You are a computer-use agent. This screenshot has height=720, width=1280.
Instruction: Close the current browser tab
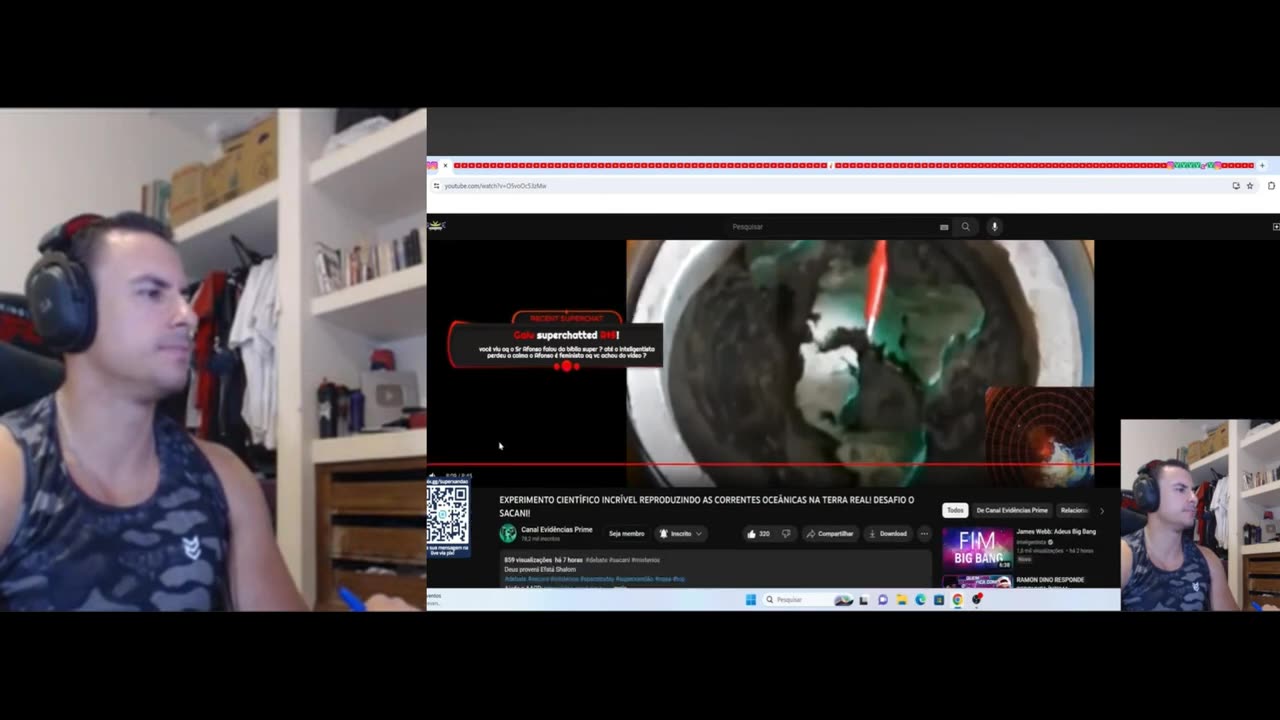point(445,165)
